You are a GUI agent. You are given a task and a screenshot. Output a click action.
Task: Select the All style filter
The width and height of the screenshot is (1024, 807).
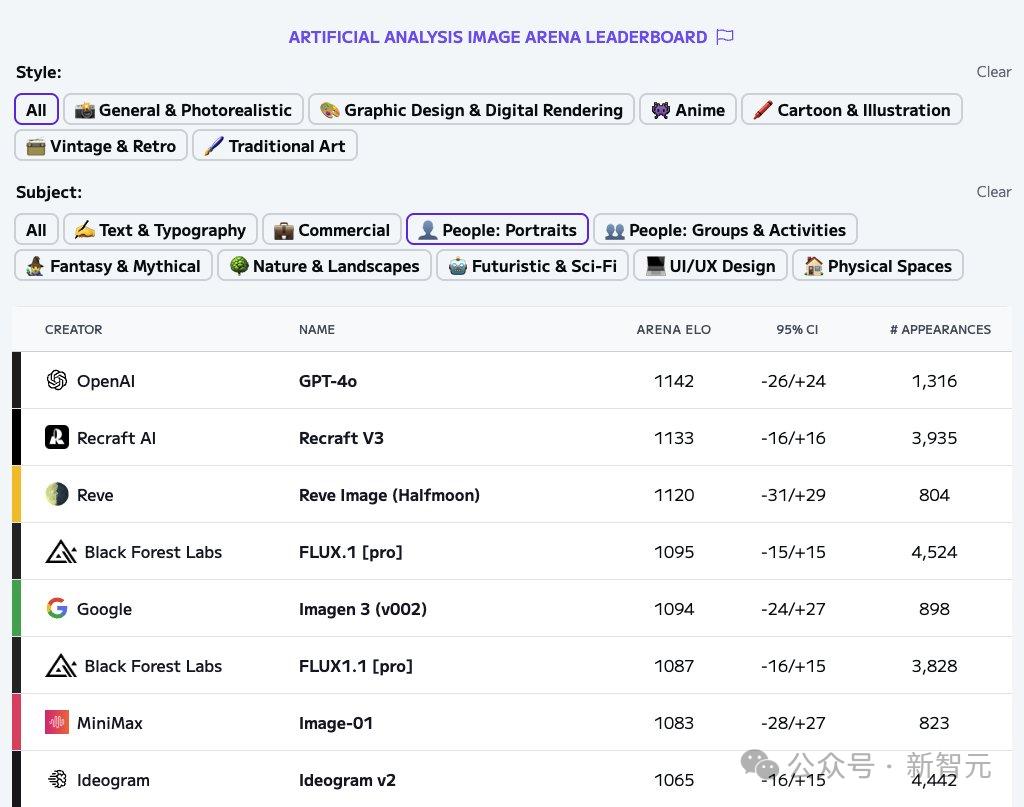click(37, 110)
